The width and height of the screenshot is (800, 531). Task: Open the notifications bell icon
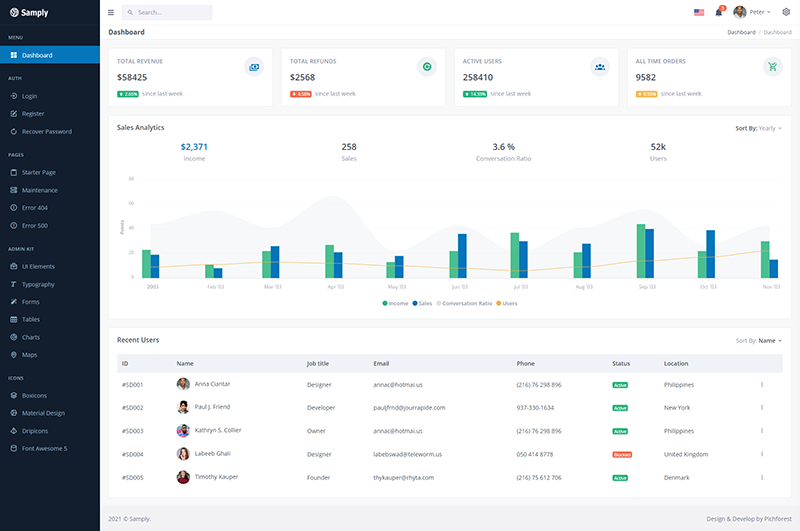tap(719, 12)
